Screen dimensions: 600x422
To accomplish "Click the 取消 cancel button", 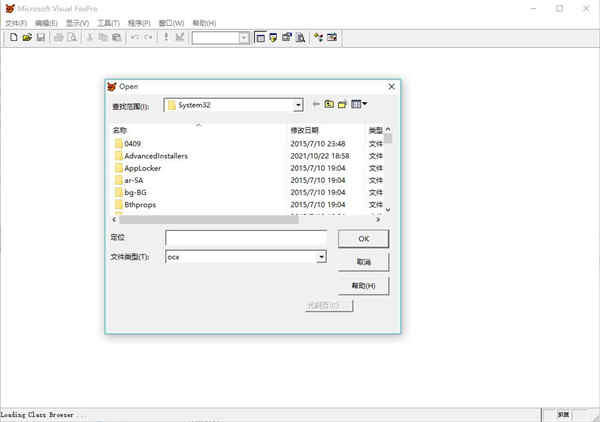I will pyautogui.click(x=364, y=262).
